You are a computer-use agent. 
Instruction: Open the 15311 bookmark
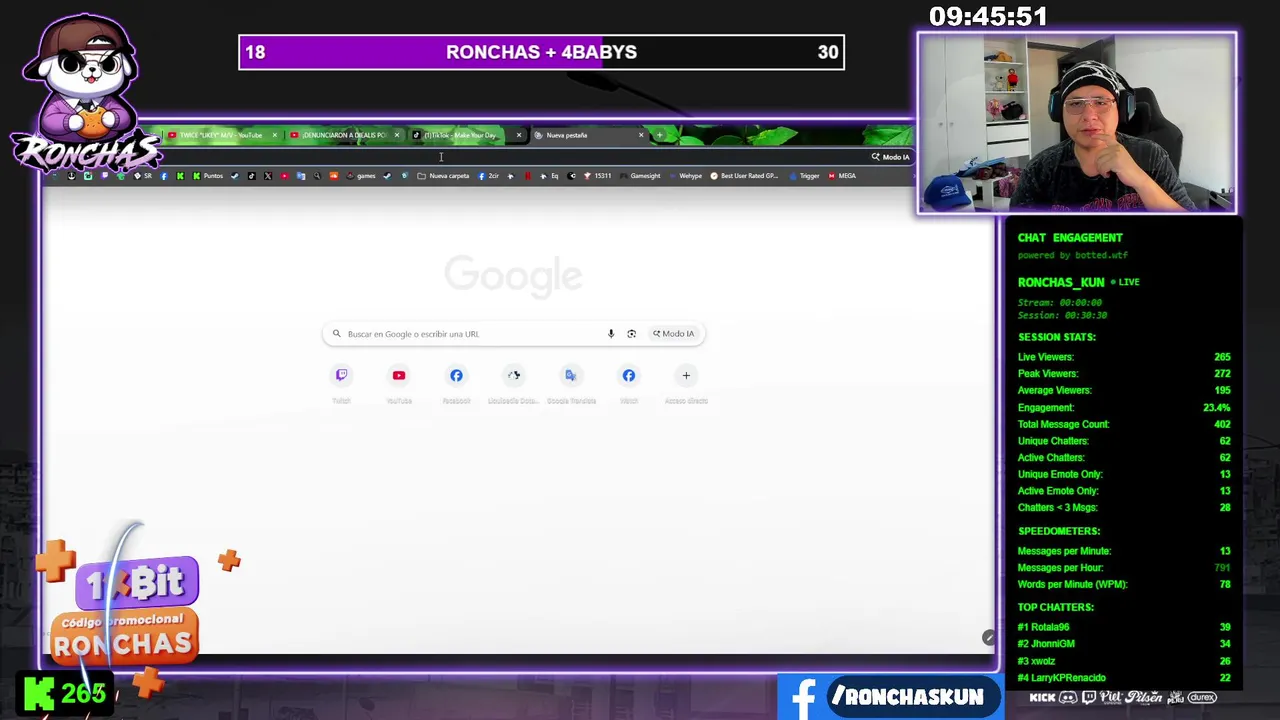pos(597,176)
